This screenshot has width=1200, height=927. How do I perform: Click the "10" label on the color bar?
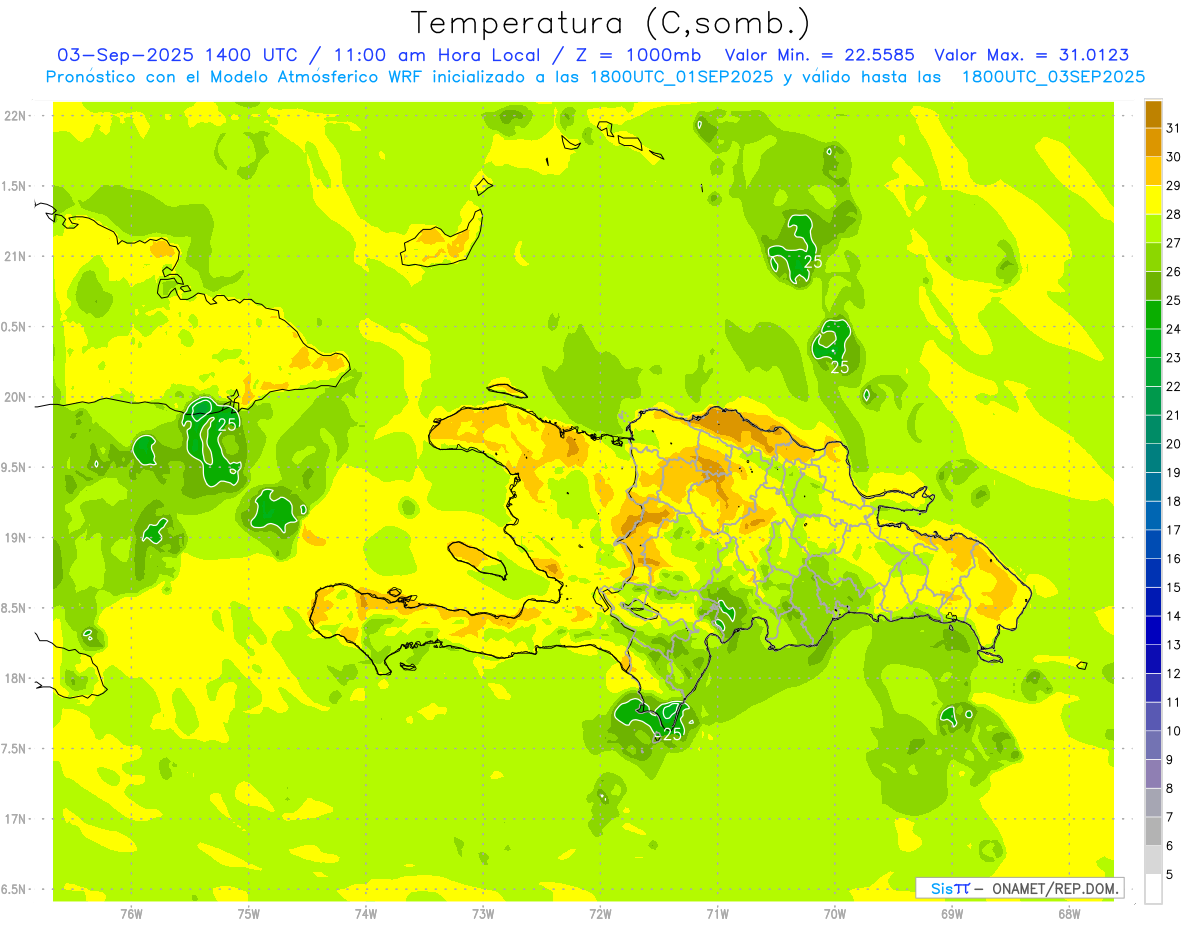point(1174,731)
